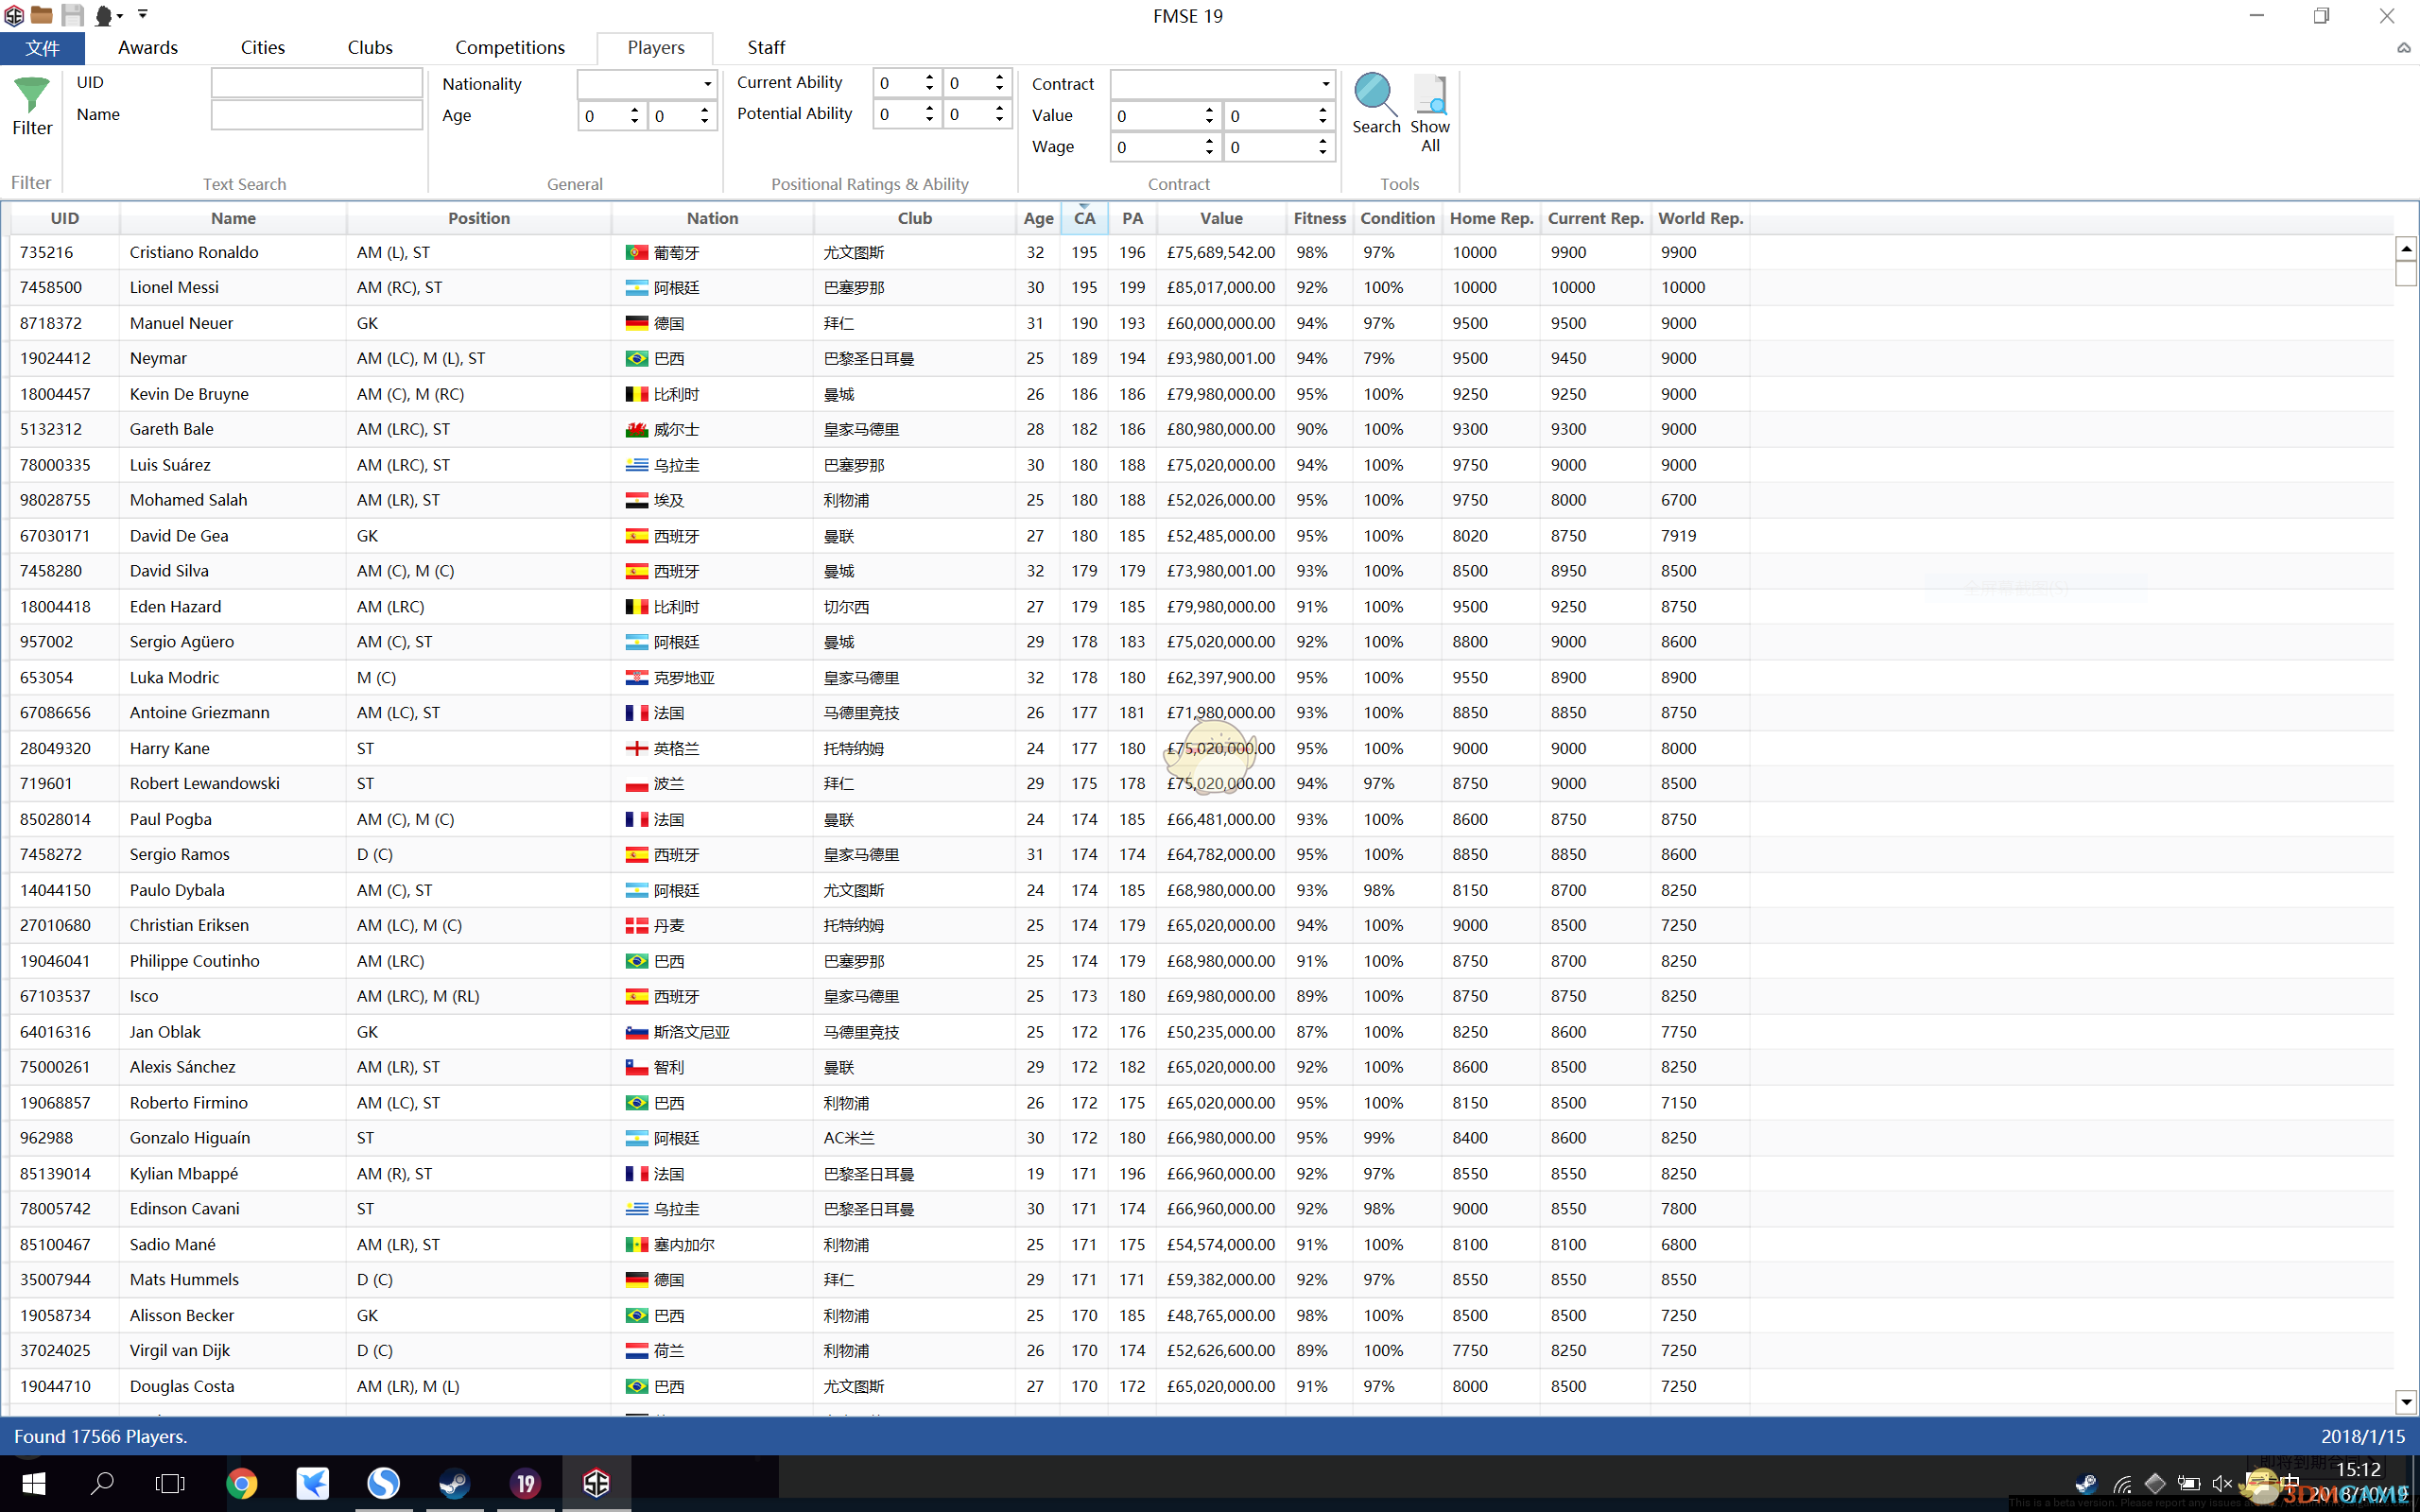Click scrollbar up arrow in player list
2420x1512 pixels.
click(2406, 247)
